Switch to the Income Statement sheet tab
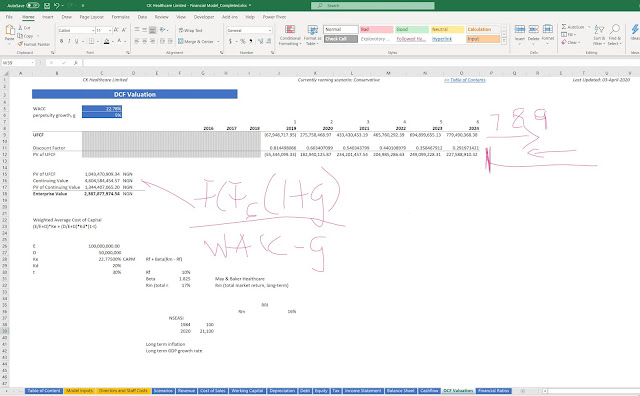640x396 pixels. click(363, 391)
